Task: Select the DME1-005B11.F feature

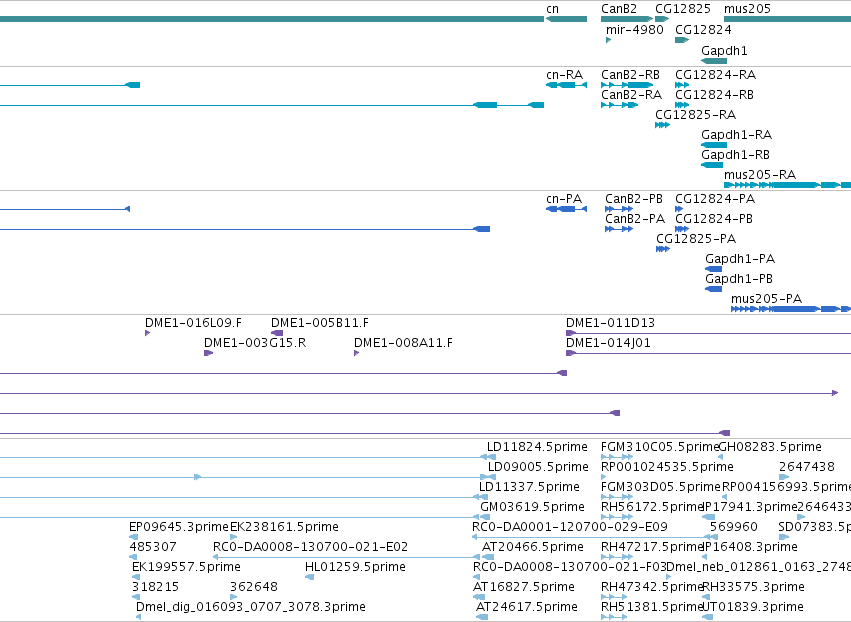Action: pyautogui.click(x=277, y=333)
